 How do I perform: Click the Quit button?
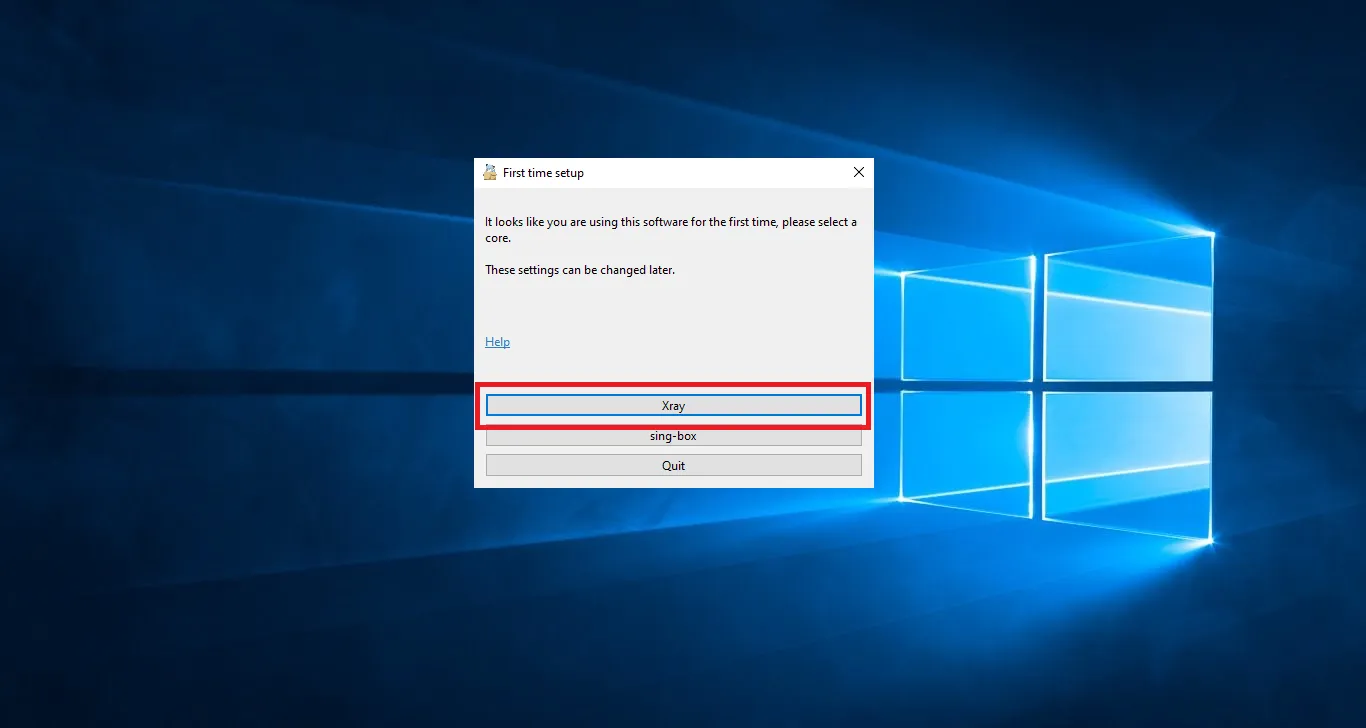pyautogui.click(x=673, y=465)
